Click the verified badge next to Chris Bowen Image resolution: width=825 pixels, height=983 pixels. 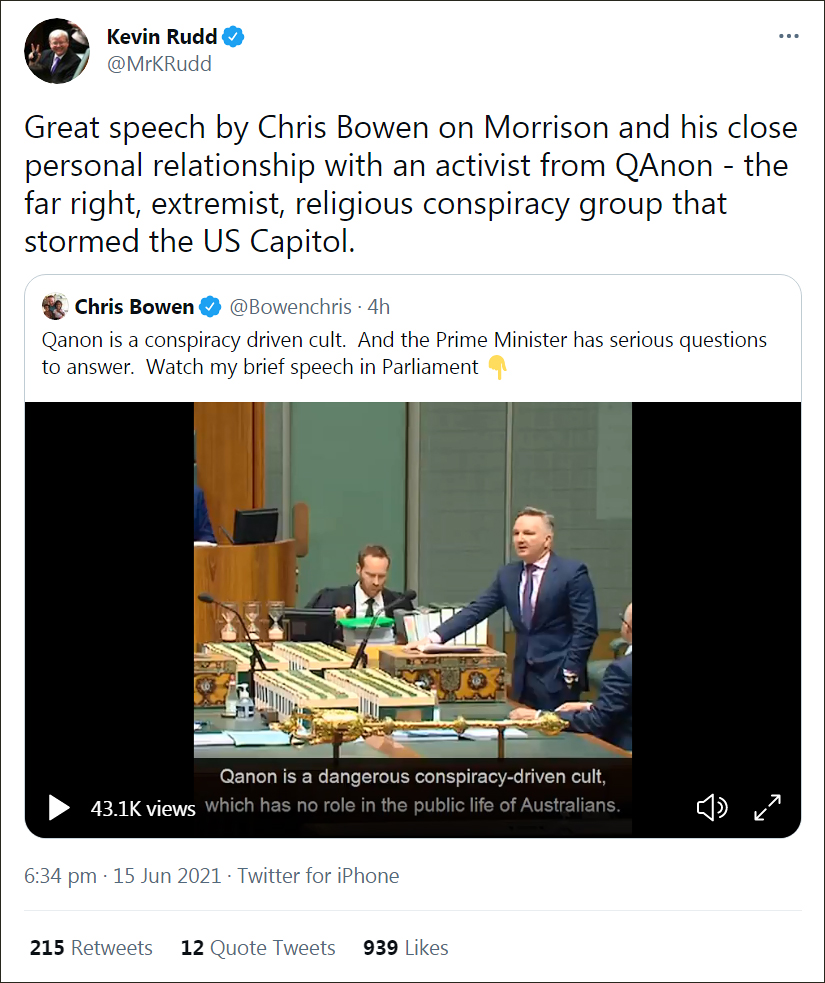pyautogui.click(x=210, y=307)
